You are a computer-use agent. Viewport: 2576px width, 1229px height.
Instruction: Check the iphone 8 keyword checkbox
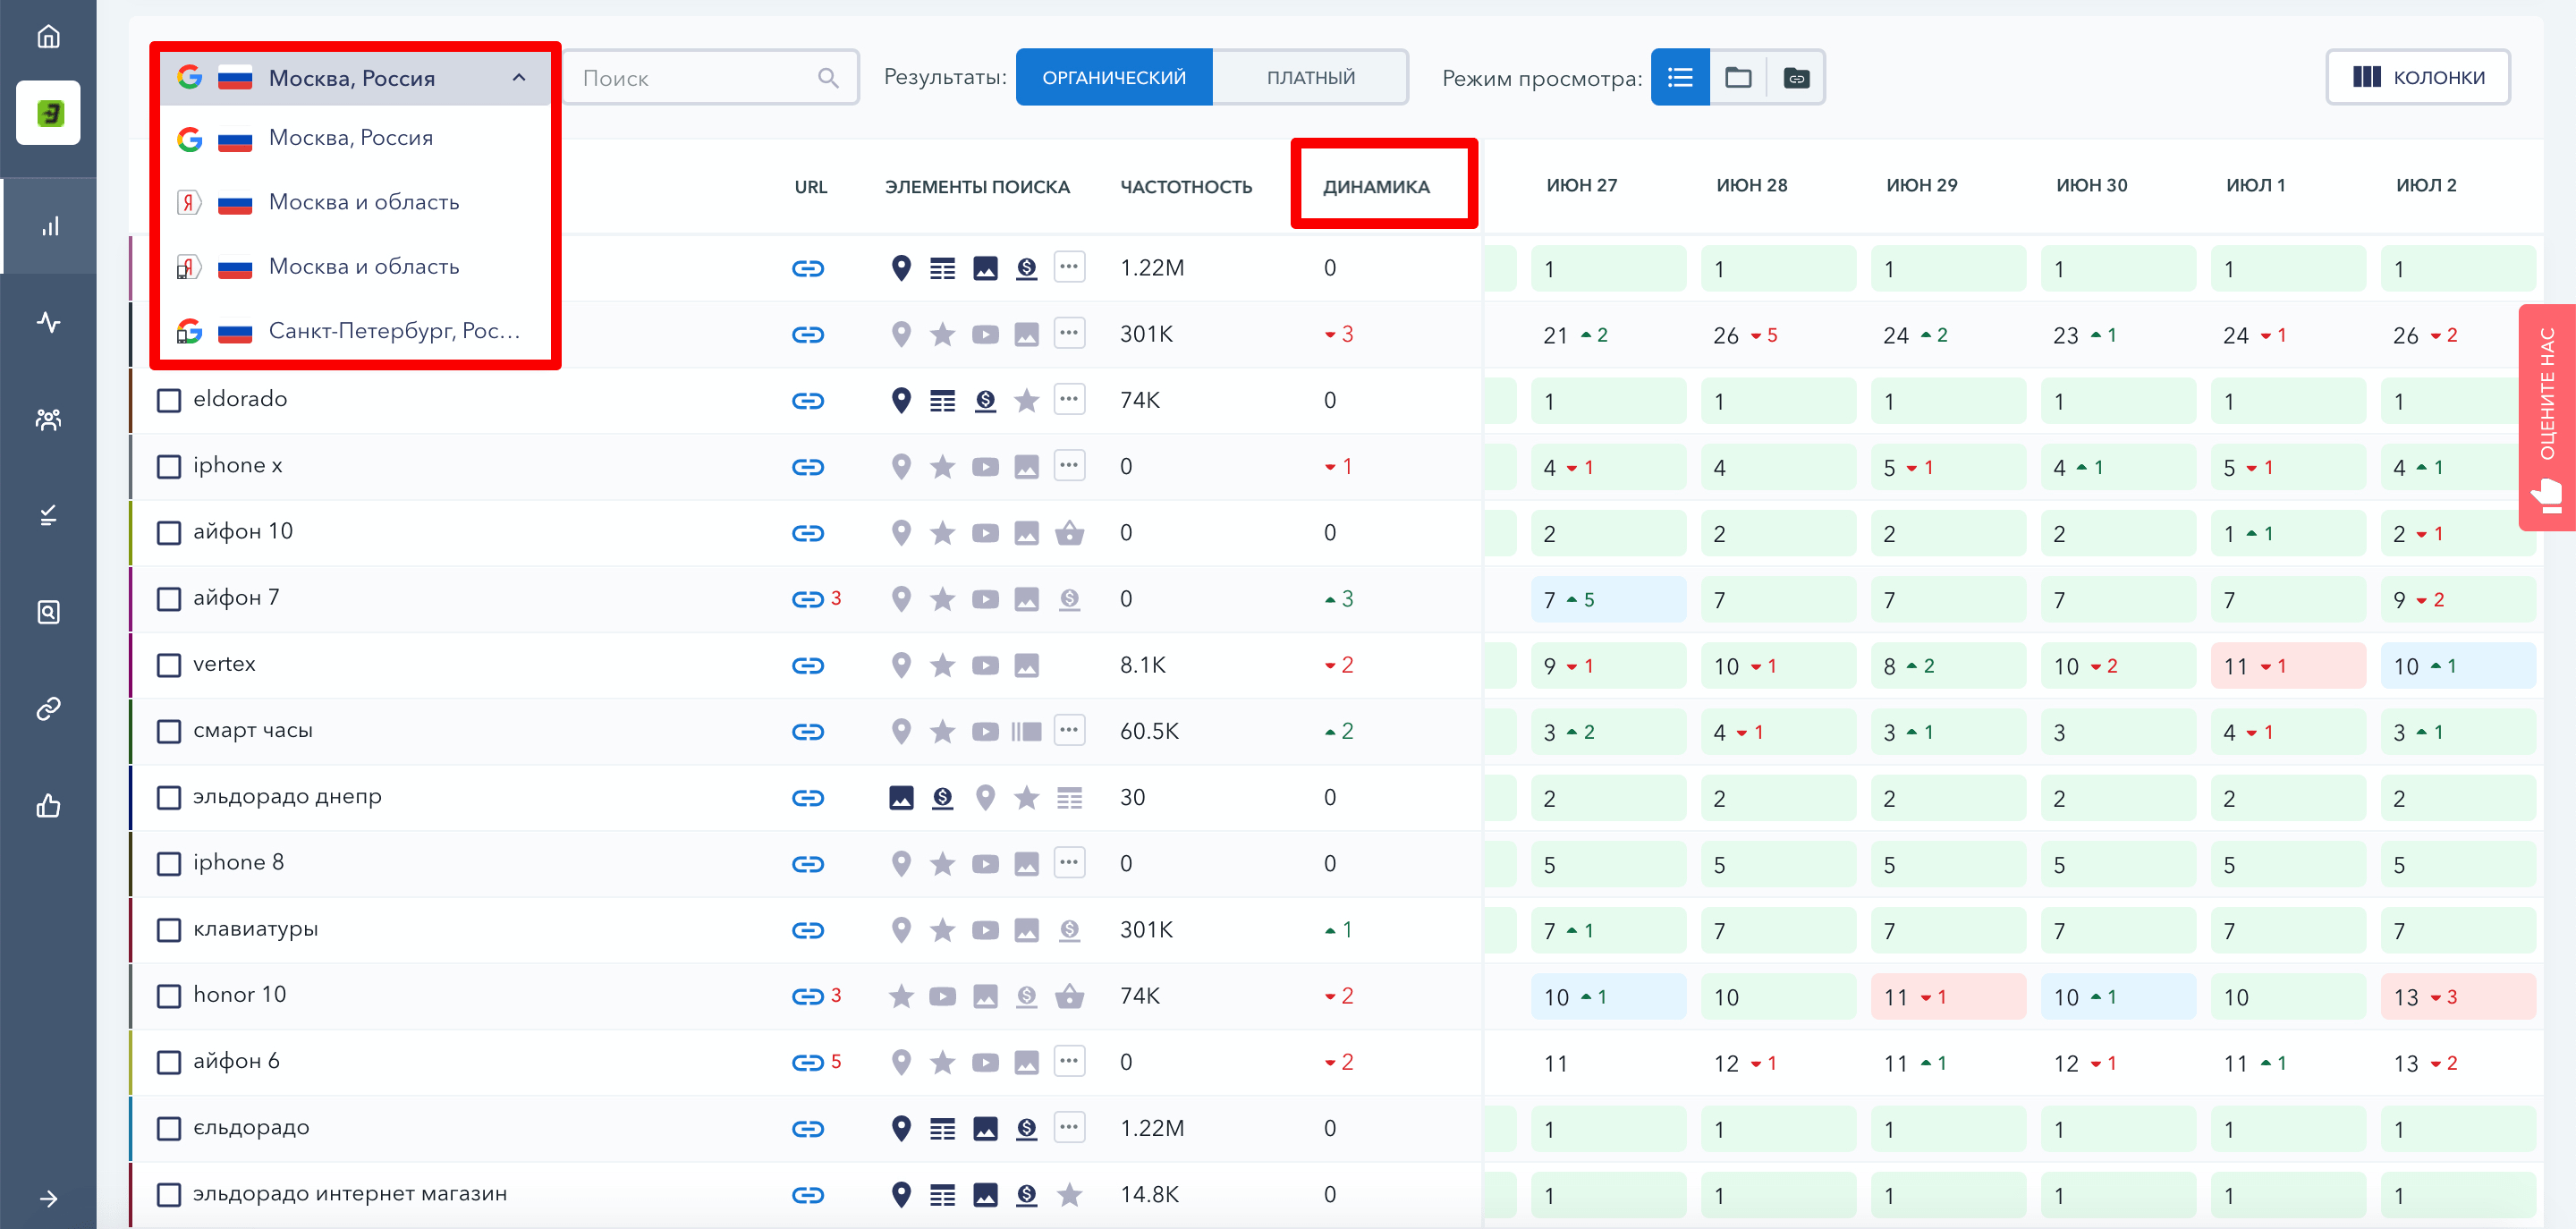pos(169,863)
